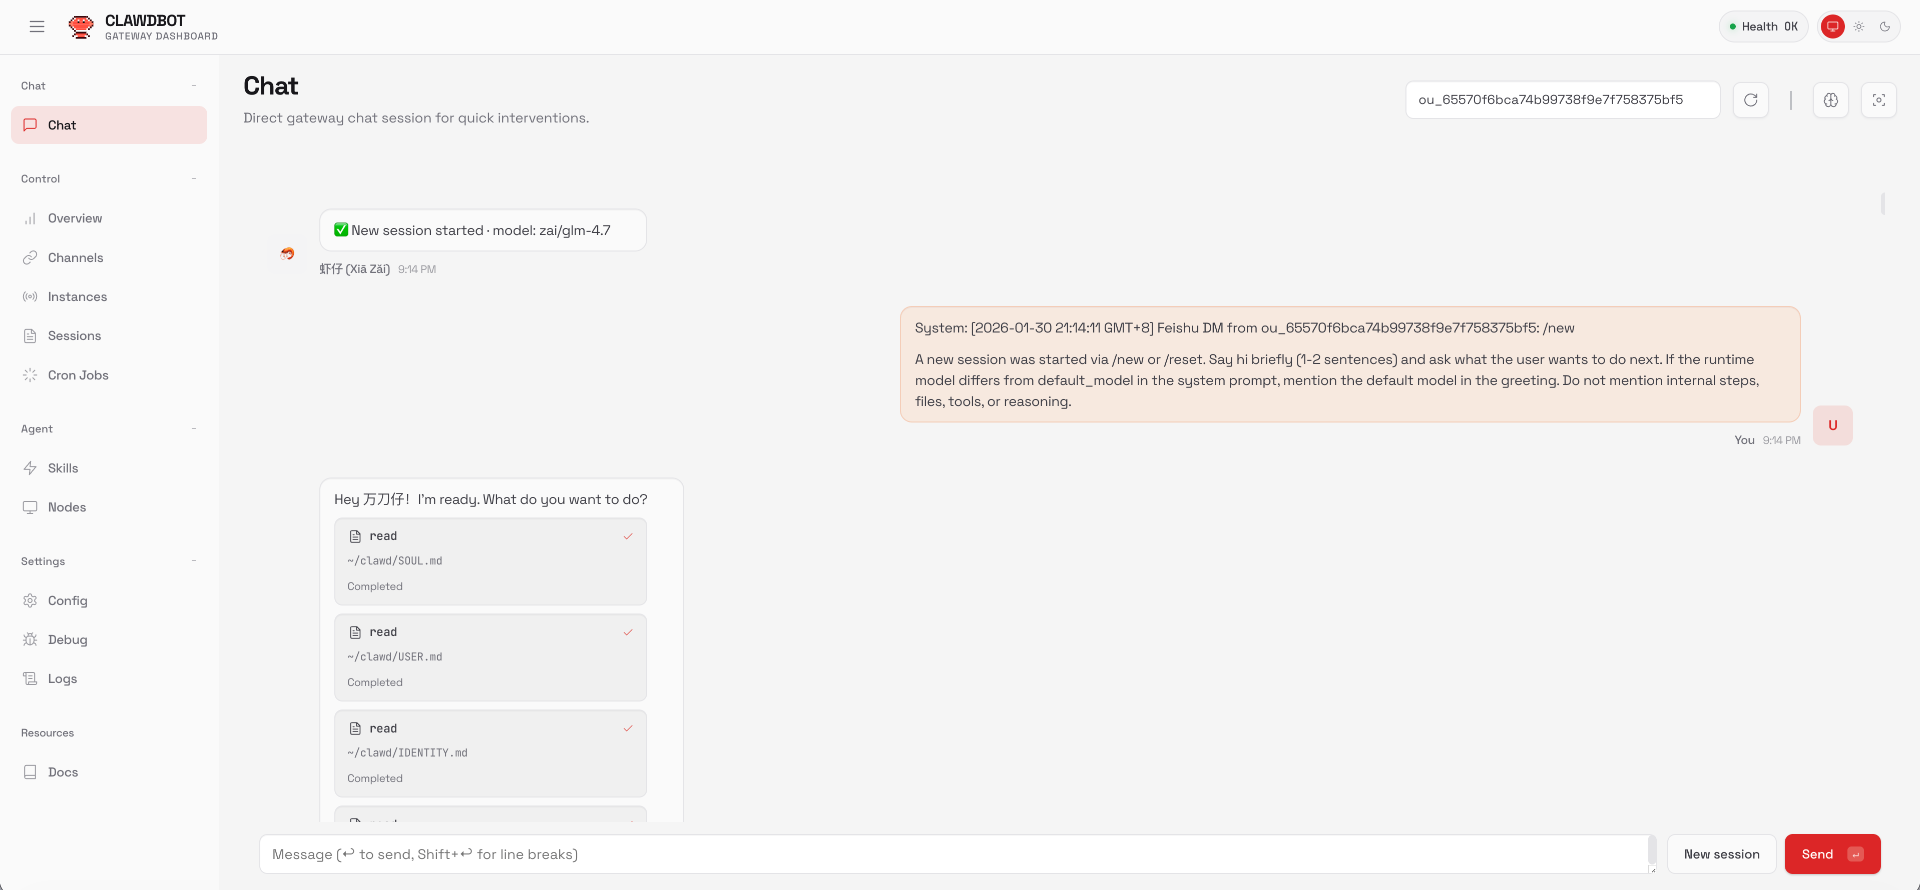Go to the Debug page

pos(67,640)
